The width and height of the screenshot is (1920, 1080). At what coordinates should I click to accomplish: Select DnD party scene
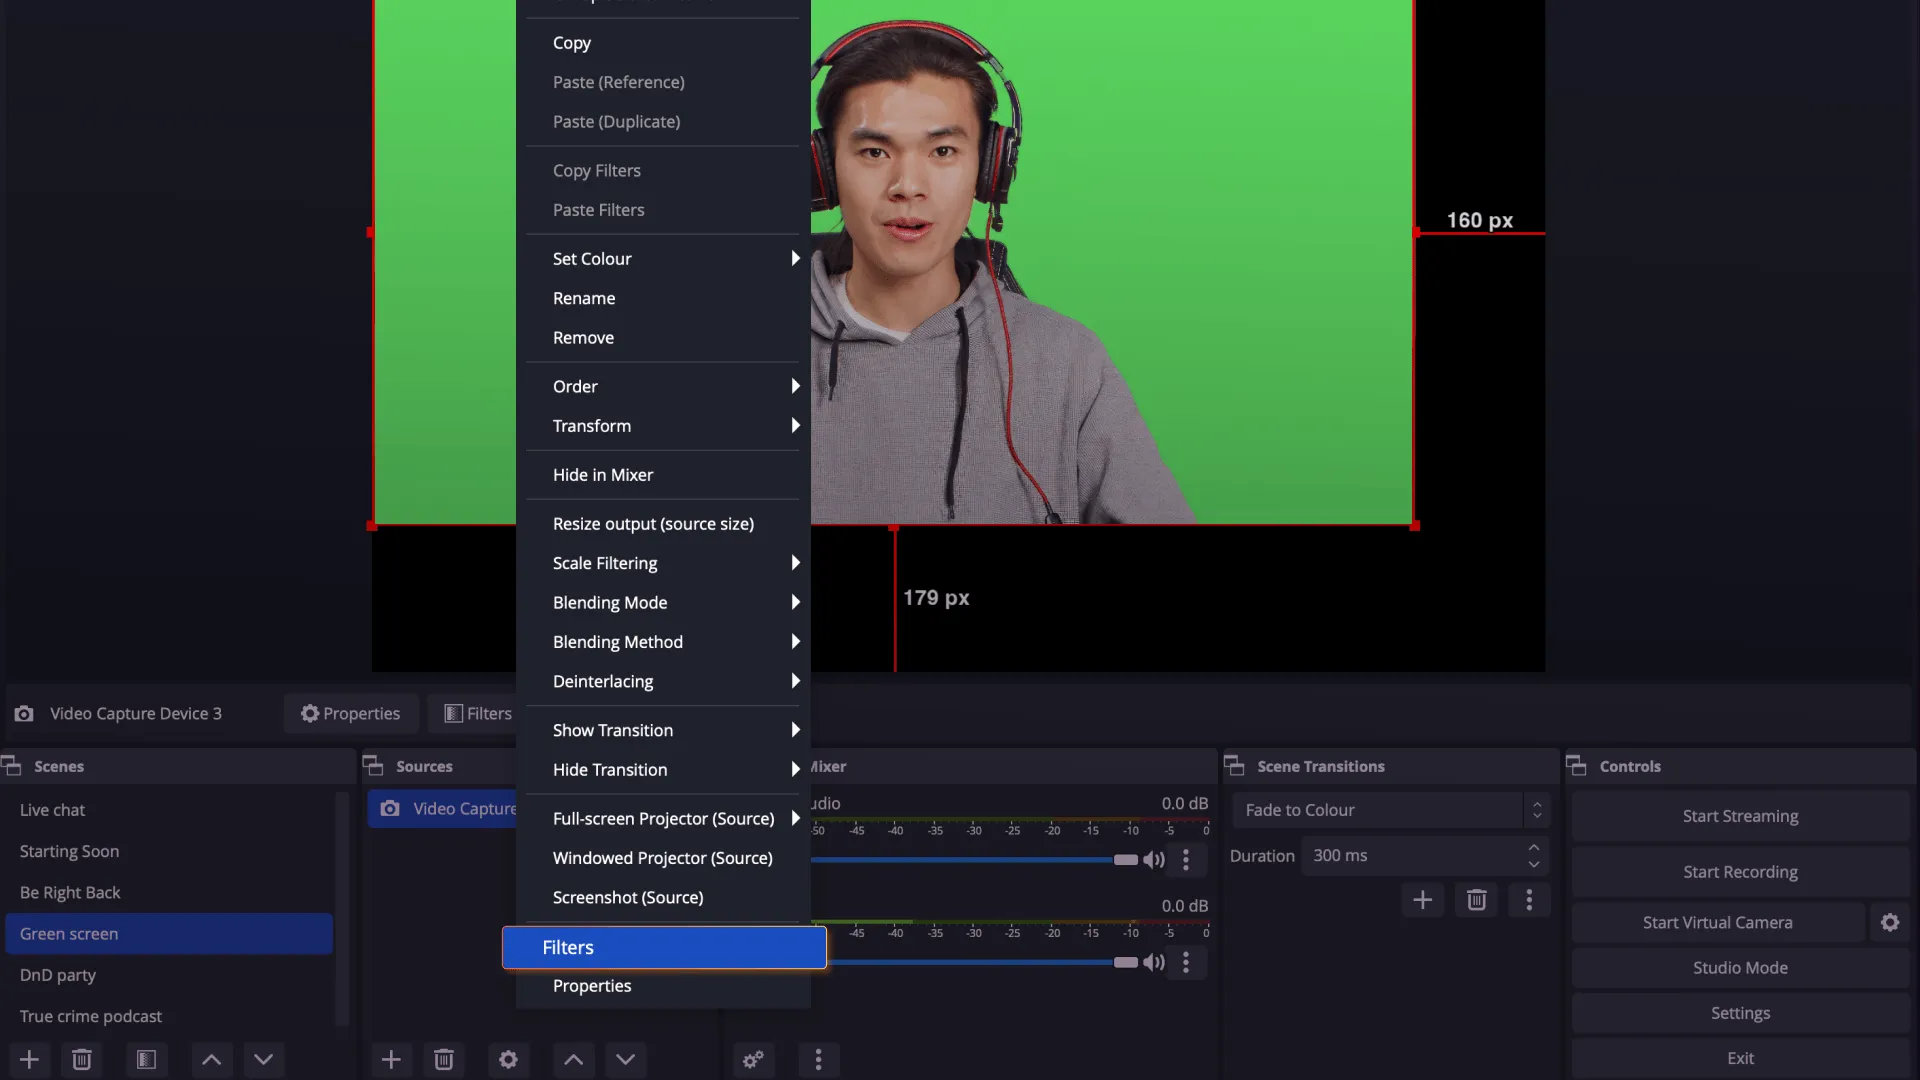click(168, 975)
